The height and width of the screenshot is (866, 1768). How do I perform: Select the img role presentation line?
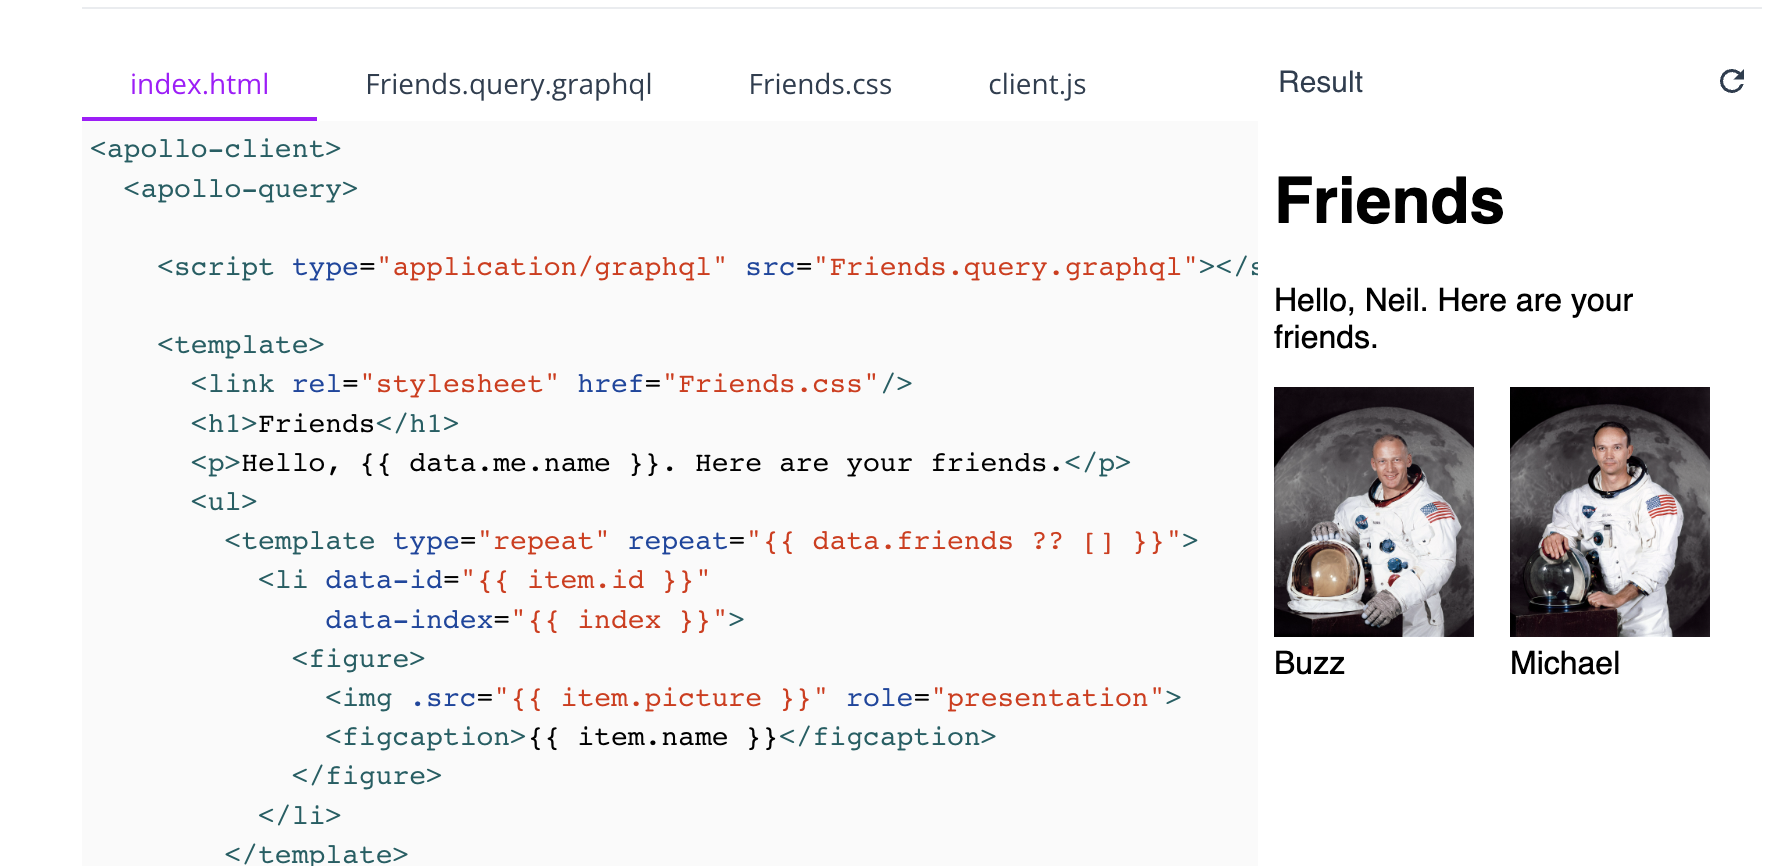tap(750, 697)
